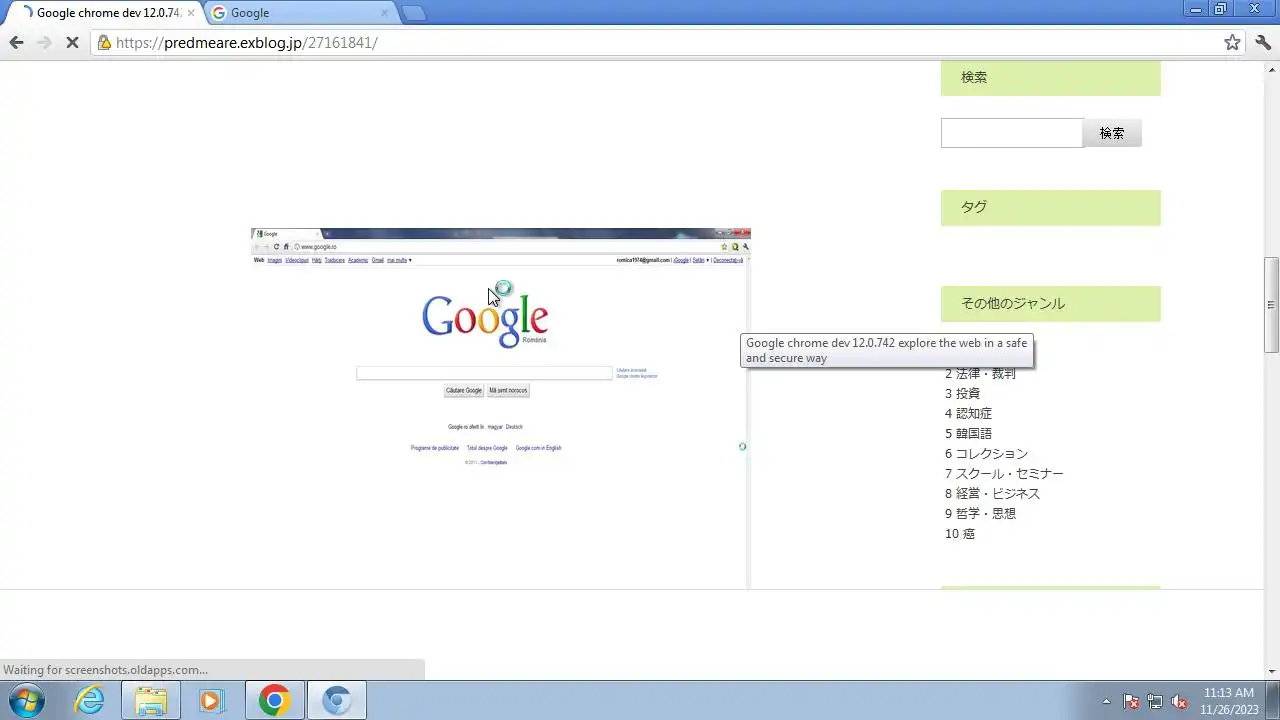Open a new tab
This screenshot has width=1280, height=720.
(x=413, y=13)
